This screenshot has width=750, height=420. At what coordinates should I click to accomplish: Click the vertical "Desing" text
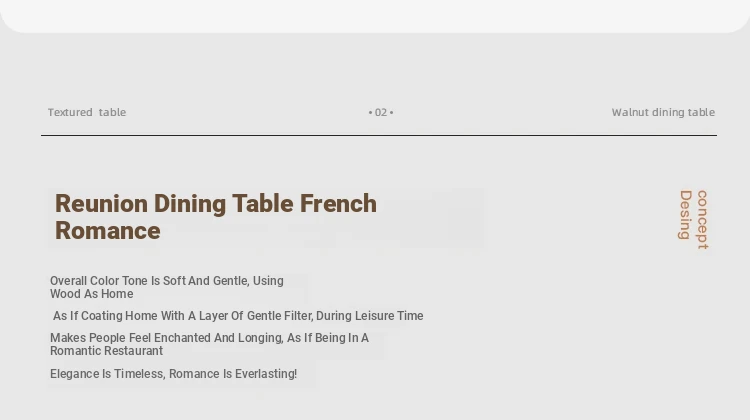pos(685,215)
